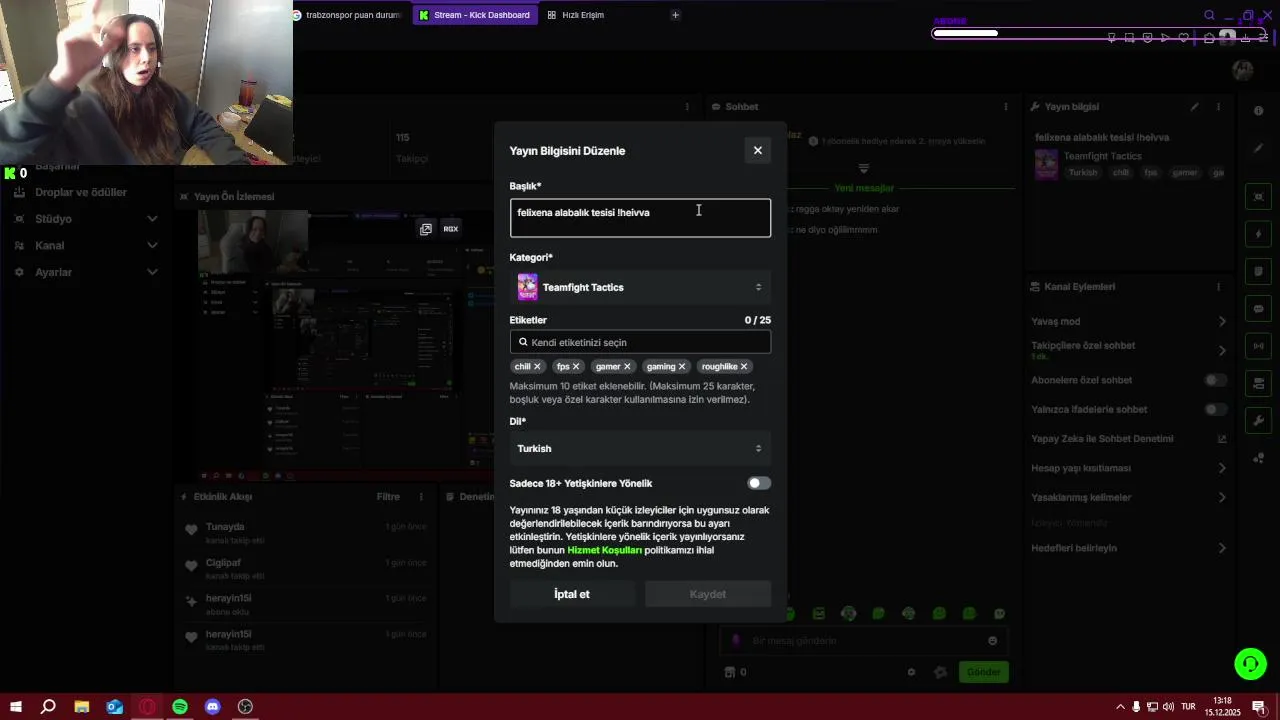Remove the gamer tag
Image resolution: width=1280 pixels, height=720 pixels.
tap(628, 367)
